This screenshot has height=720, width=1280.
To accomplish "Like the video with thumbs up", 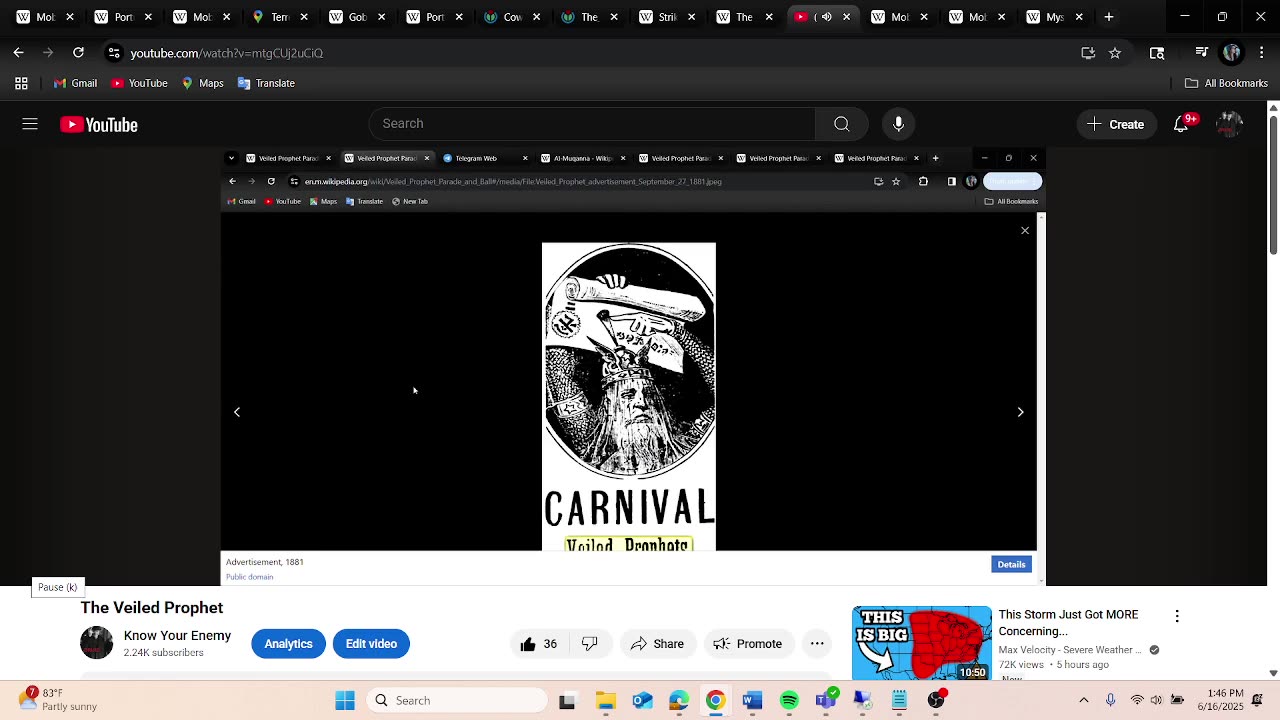I will pos(538,644).
